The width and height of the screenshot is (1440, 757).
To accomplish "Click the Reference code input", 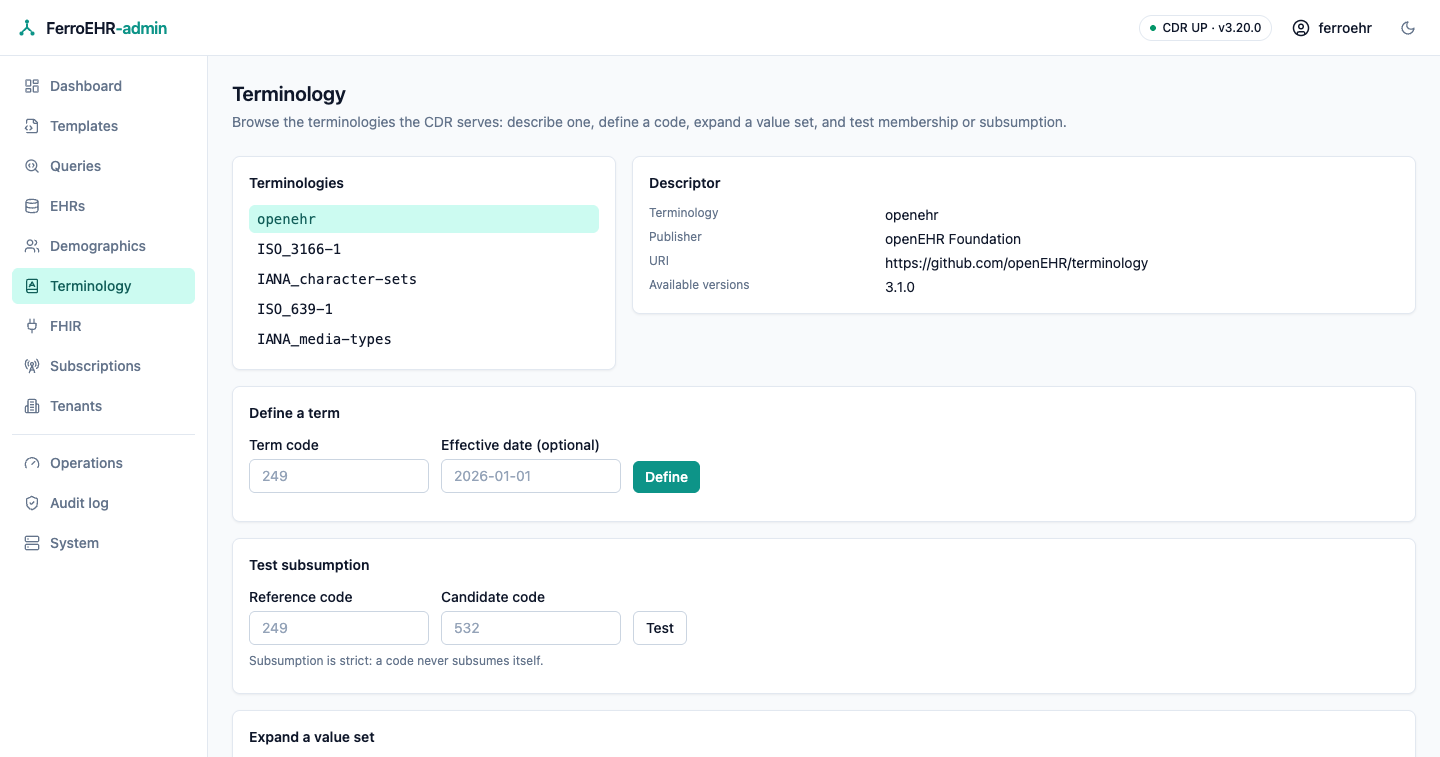I will [x=339, y=628].
